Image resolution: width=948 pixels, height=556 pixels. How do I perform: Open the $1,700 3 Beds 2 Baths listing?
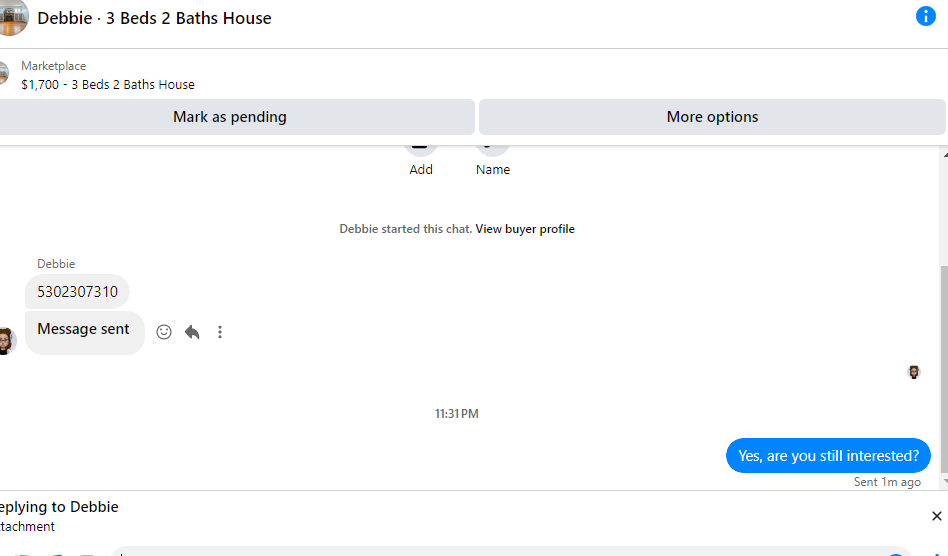coord(108,85)
